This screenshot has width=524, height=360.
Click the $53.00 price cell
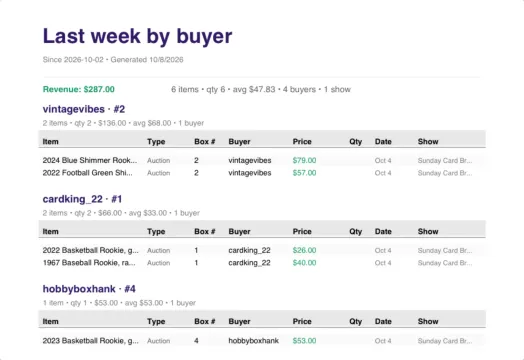pos(304,341)
